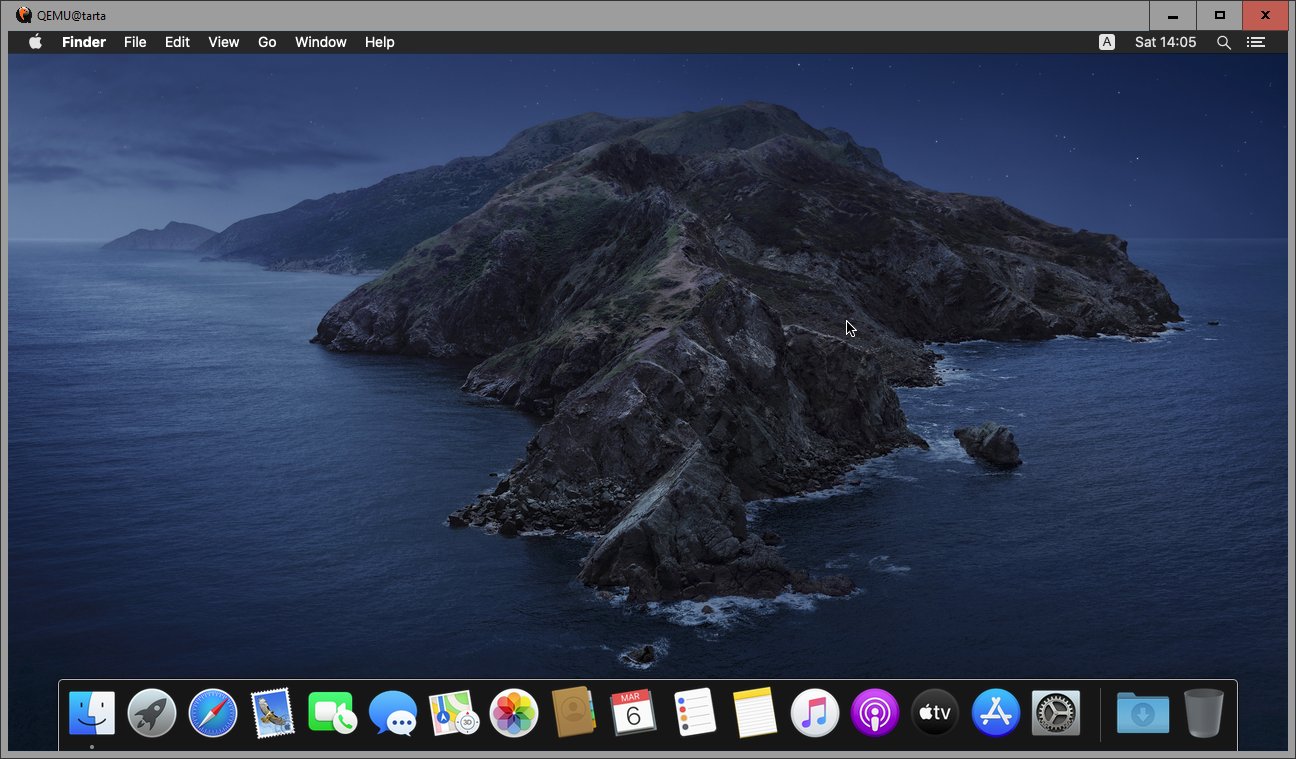Launch Maps from the Dock
This screenshot has height=759, width=1296.
(x=453, y=714)
